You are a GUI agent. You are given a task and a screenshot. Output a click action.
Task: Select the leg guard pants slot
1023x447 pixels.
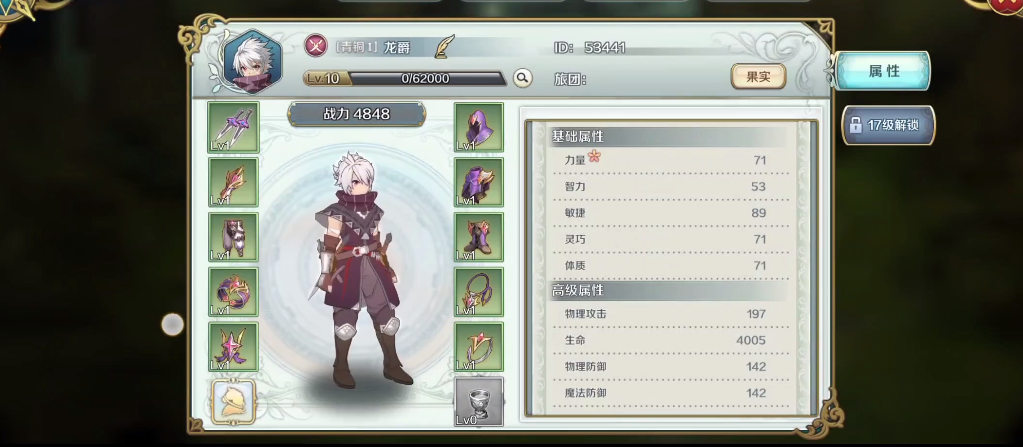pos(234,237)
